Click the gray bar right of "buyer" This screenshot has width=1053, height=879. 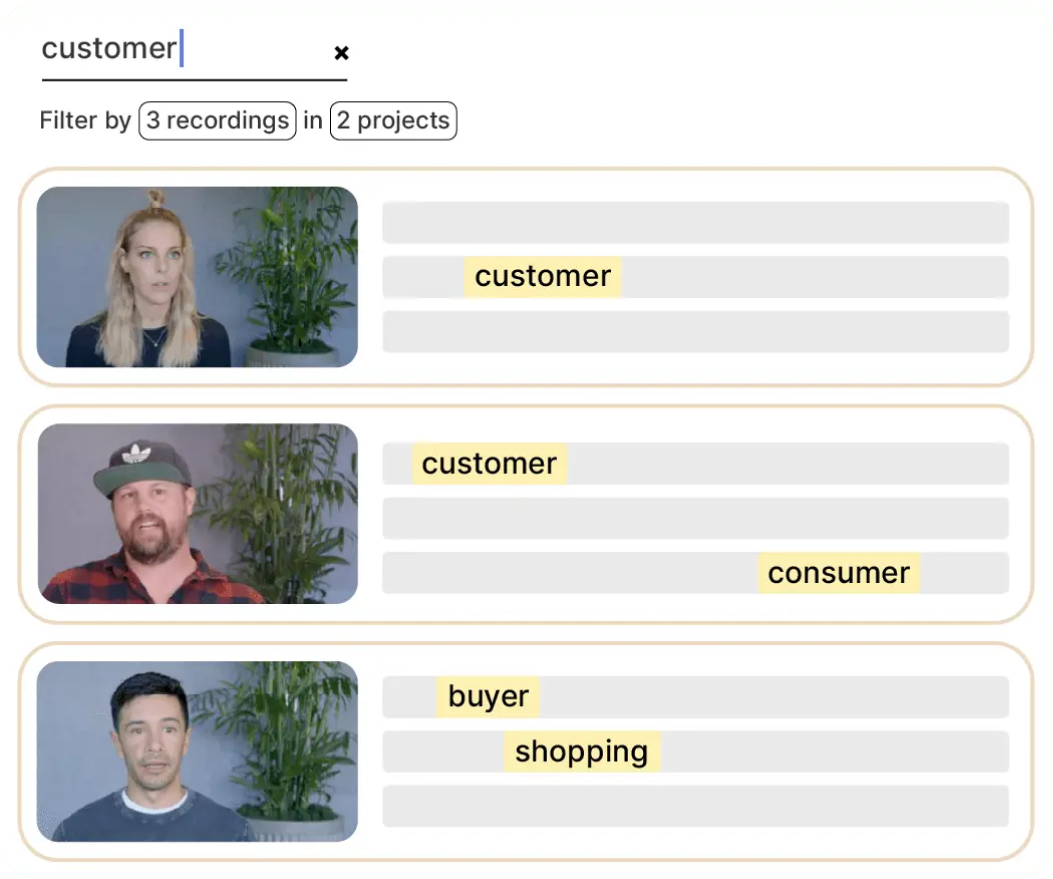[772, 697]
